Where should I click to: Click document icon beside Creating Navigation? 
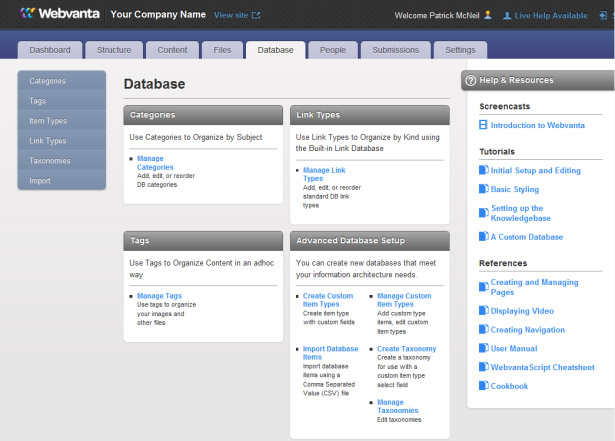pos(484,329)
